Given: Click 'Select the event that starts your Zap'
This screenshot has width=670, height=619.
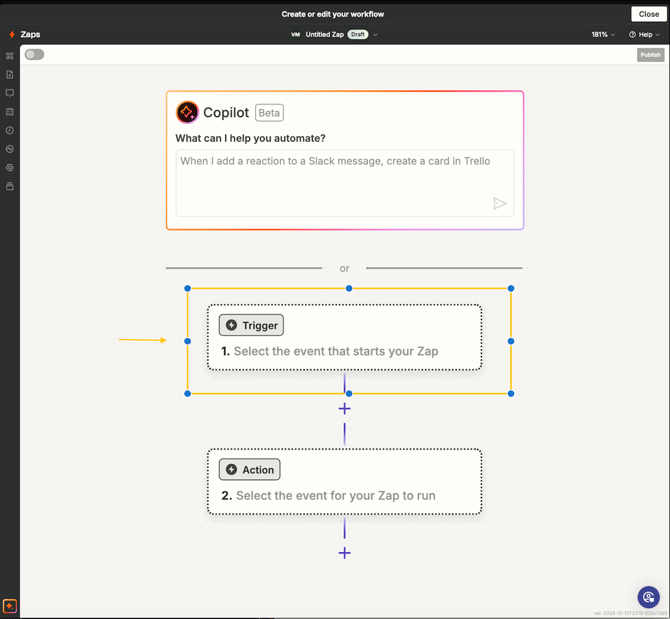Looking at the screenshot, I should point(336,351).
